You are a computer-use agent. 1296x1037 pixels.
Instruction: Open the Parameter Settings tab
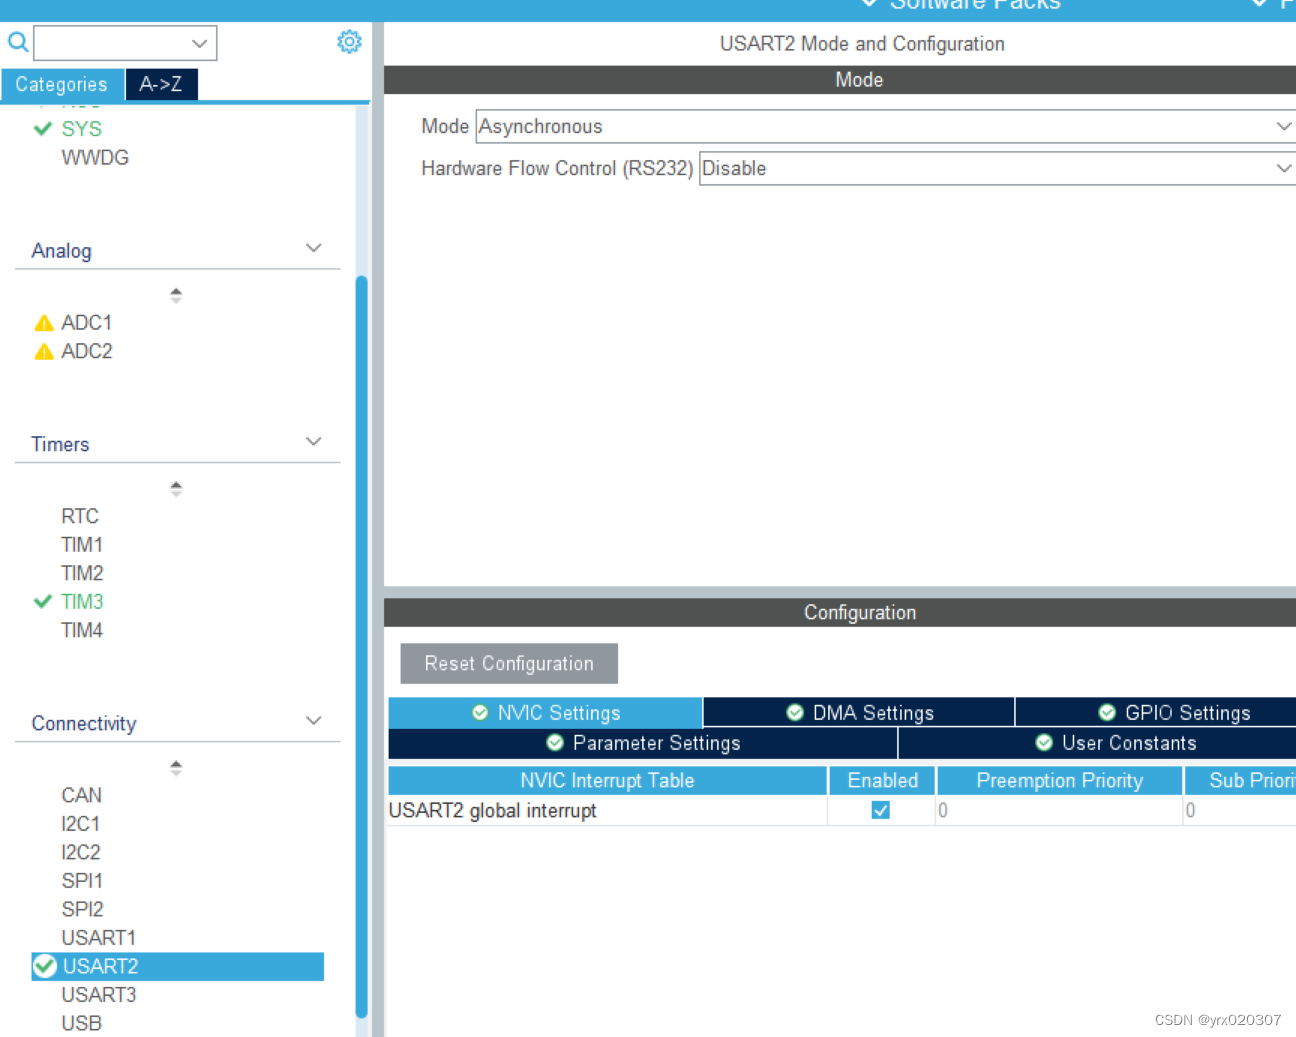point(643,743)
